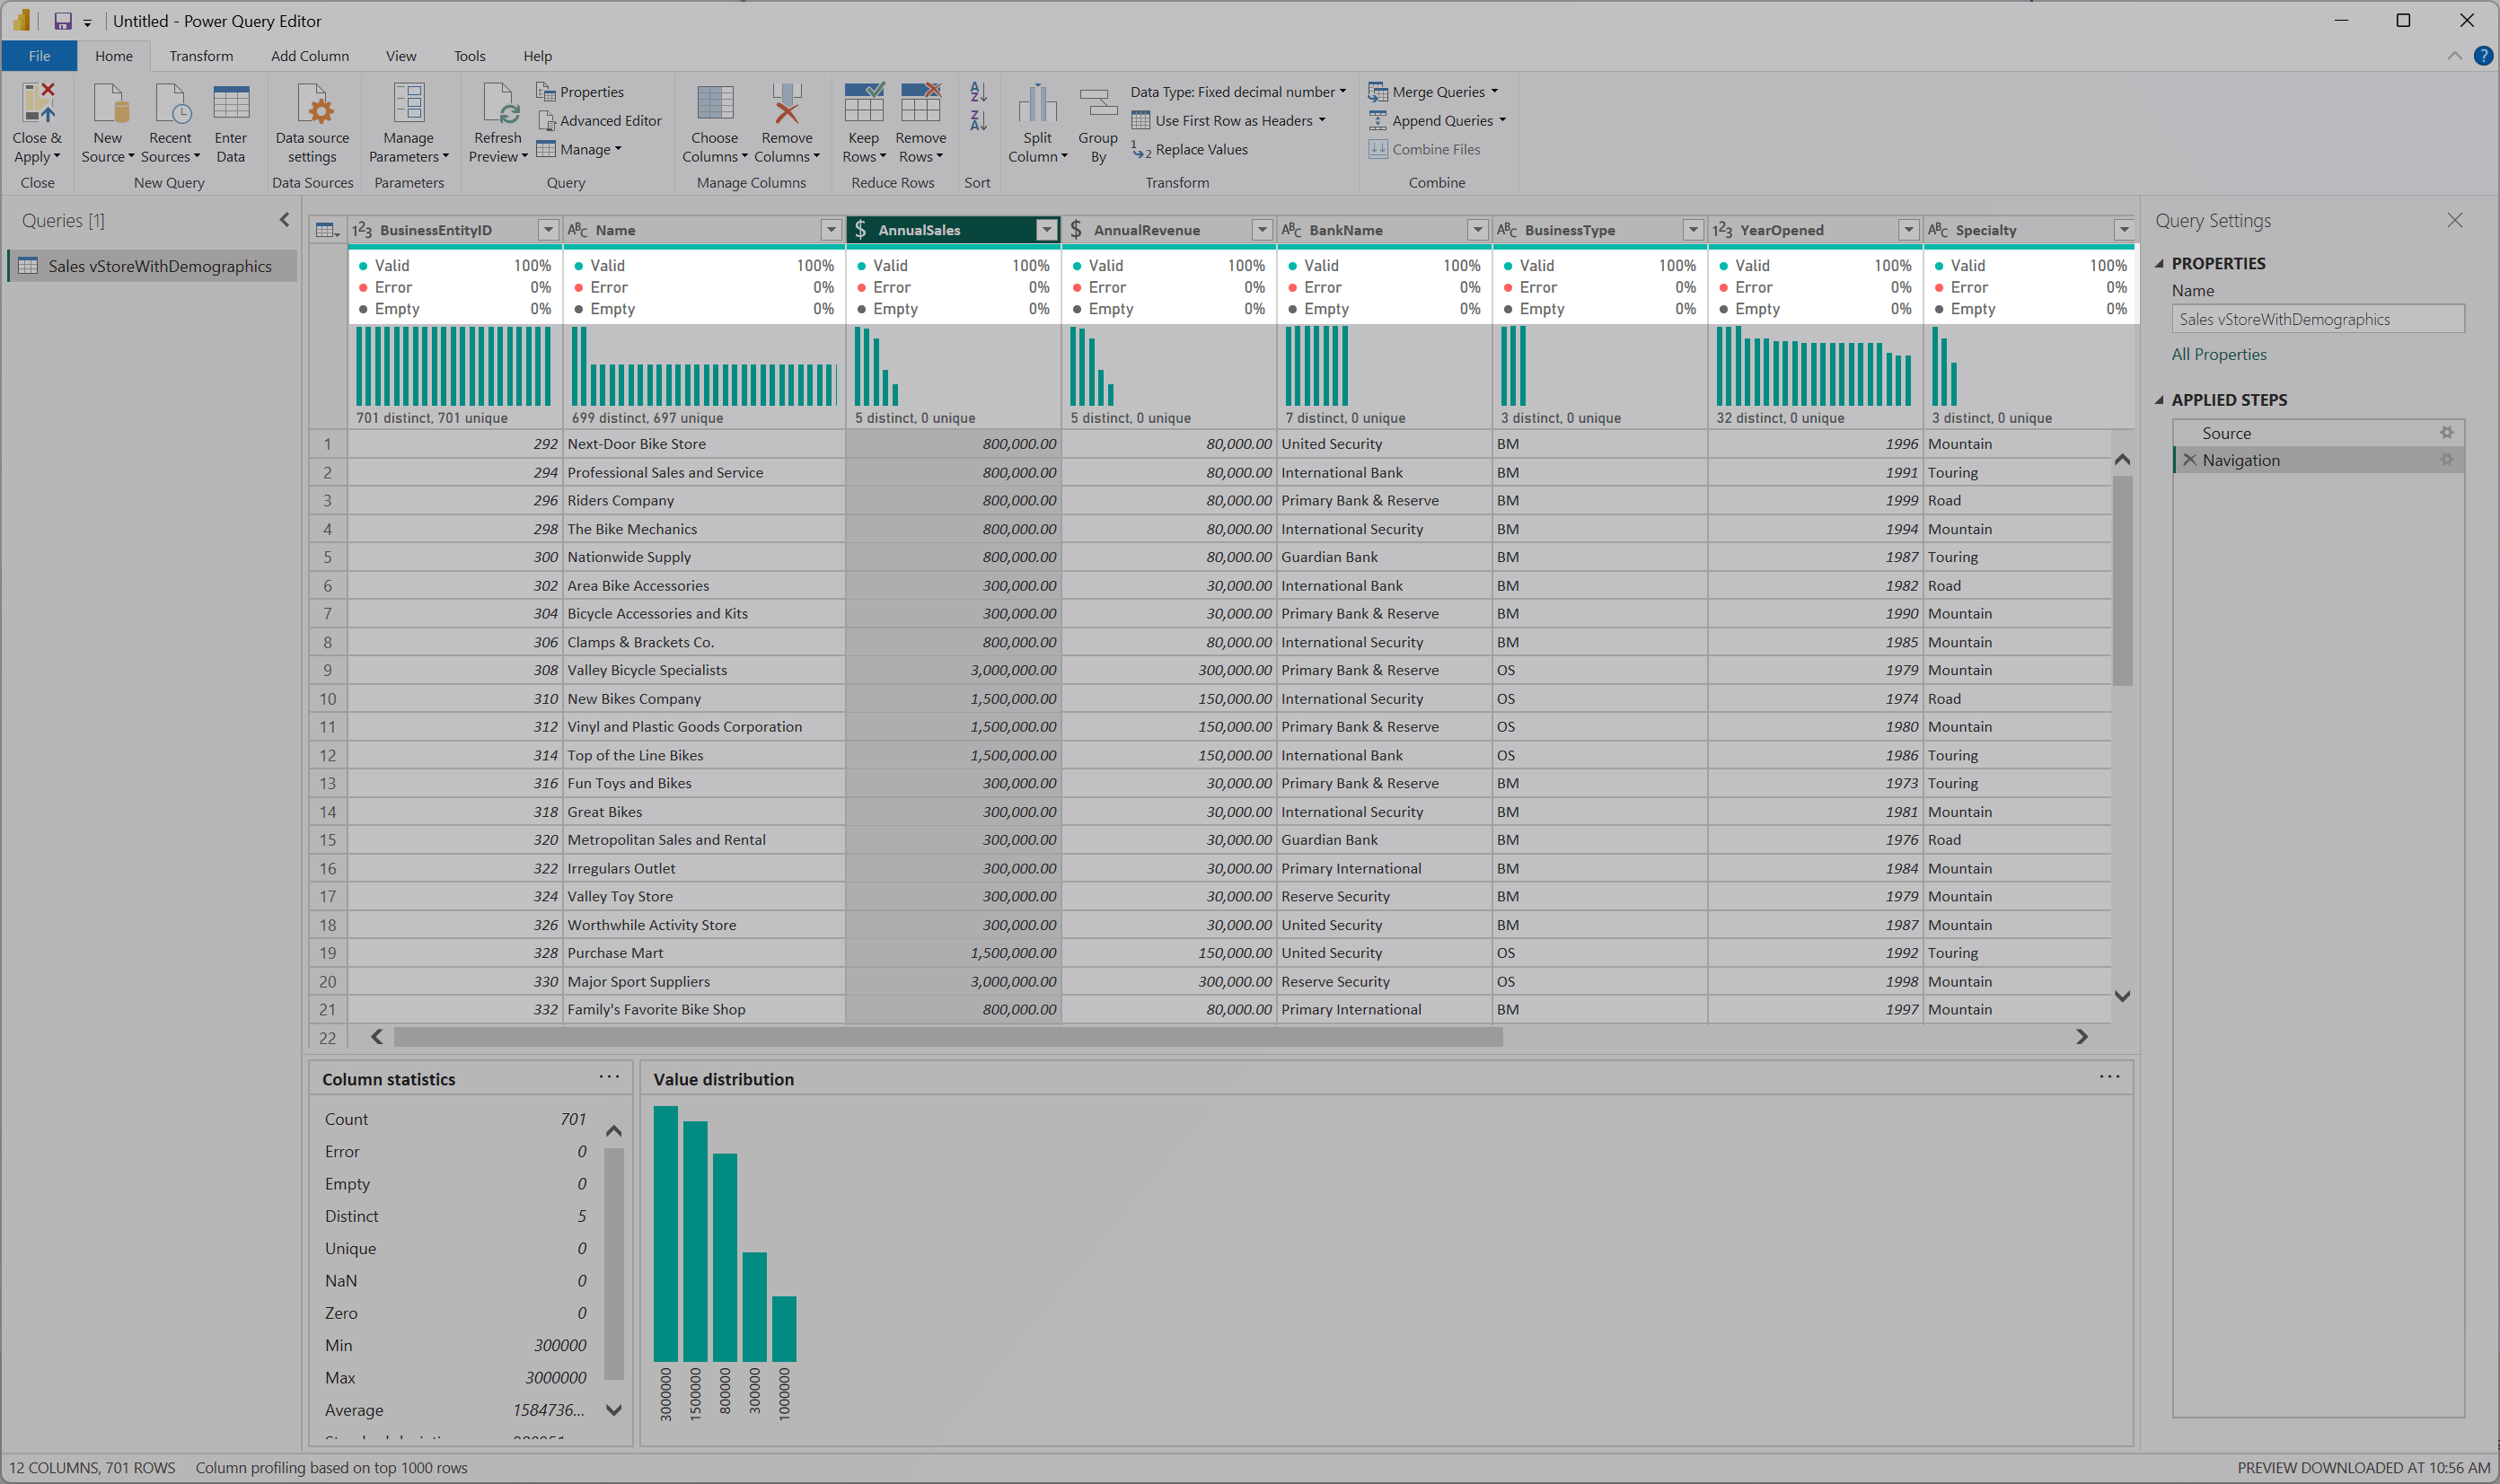
Task: Open Manage Parameters
Action: (x=408, y=115)
